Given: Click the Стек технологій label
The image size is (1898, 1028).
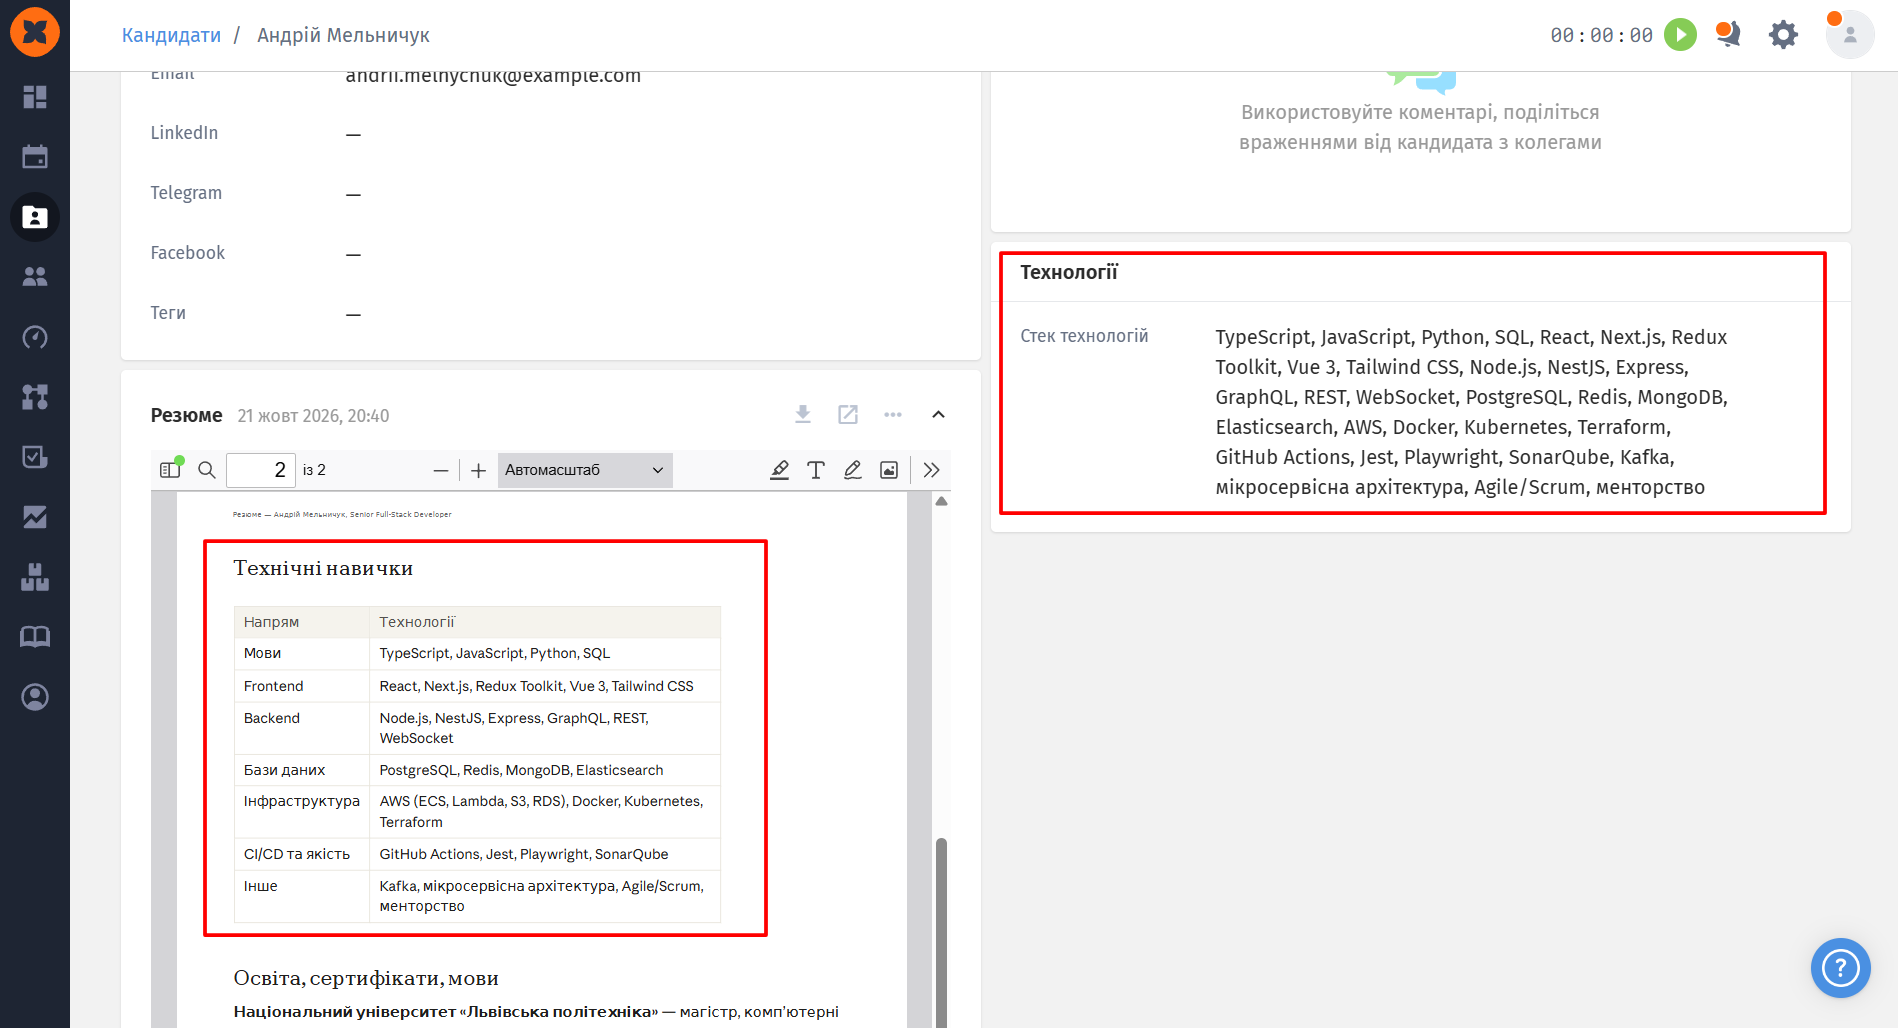Looking at the screenshot, I should pos(1084,336).
